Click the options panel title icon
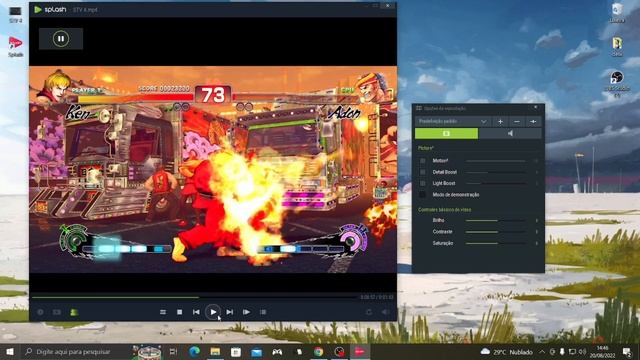 click(419, 108)
